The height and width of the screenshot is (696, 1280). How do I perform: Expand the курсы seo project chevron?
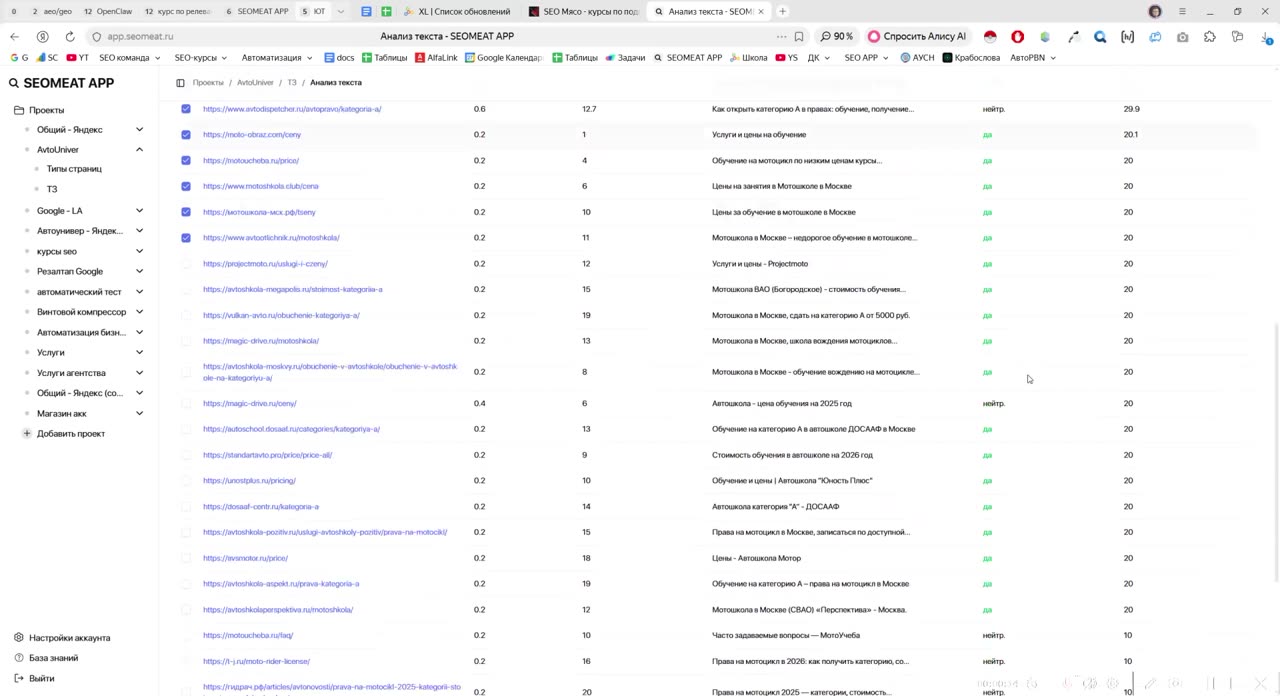pos(139,251)
